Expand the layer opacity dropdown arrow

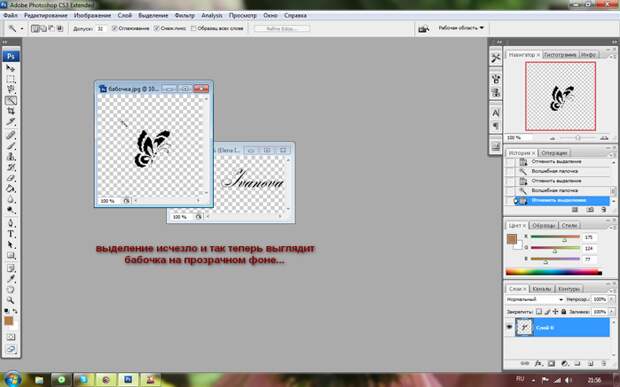click(x=611, y=300)
